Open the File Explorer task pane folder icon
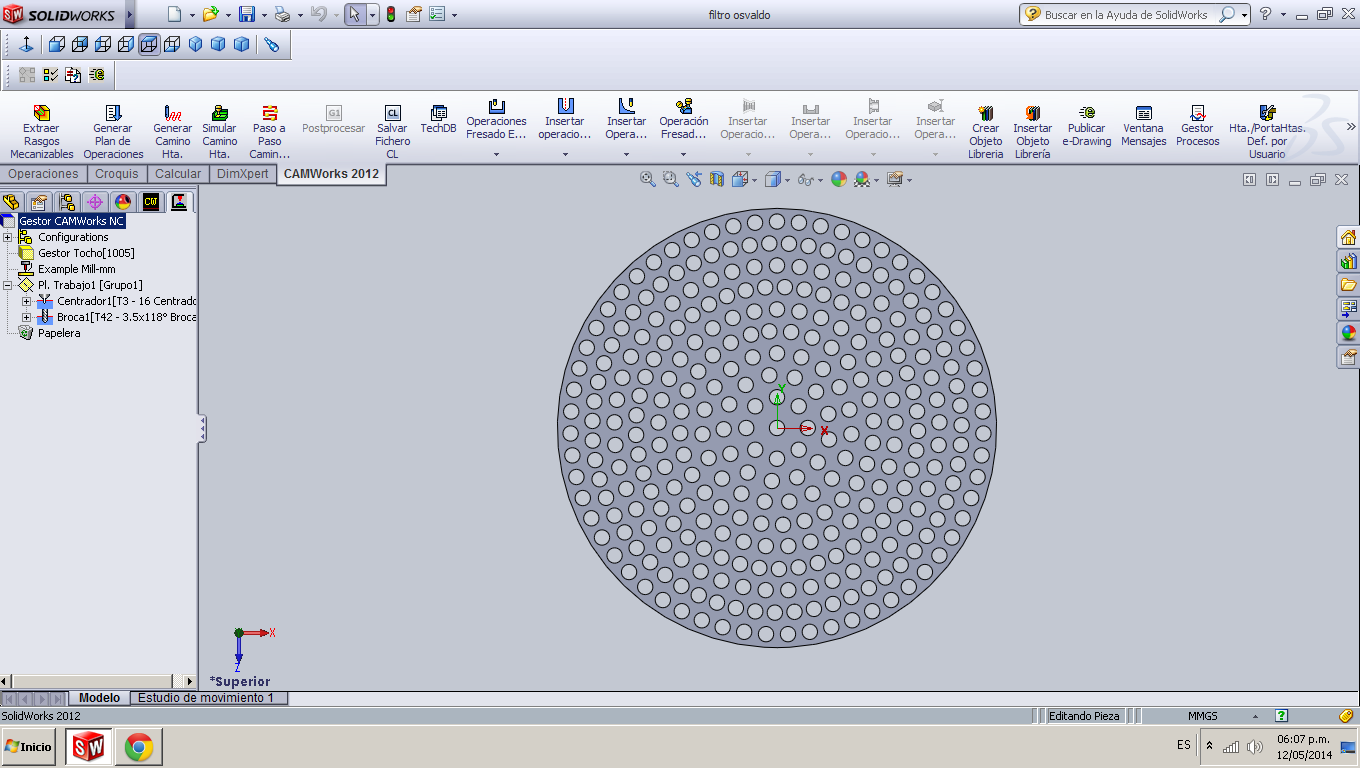The width and height of the screenshot is (1360, 768). click(x=1348, y=285)
